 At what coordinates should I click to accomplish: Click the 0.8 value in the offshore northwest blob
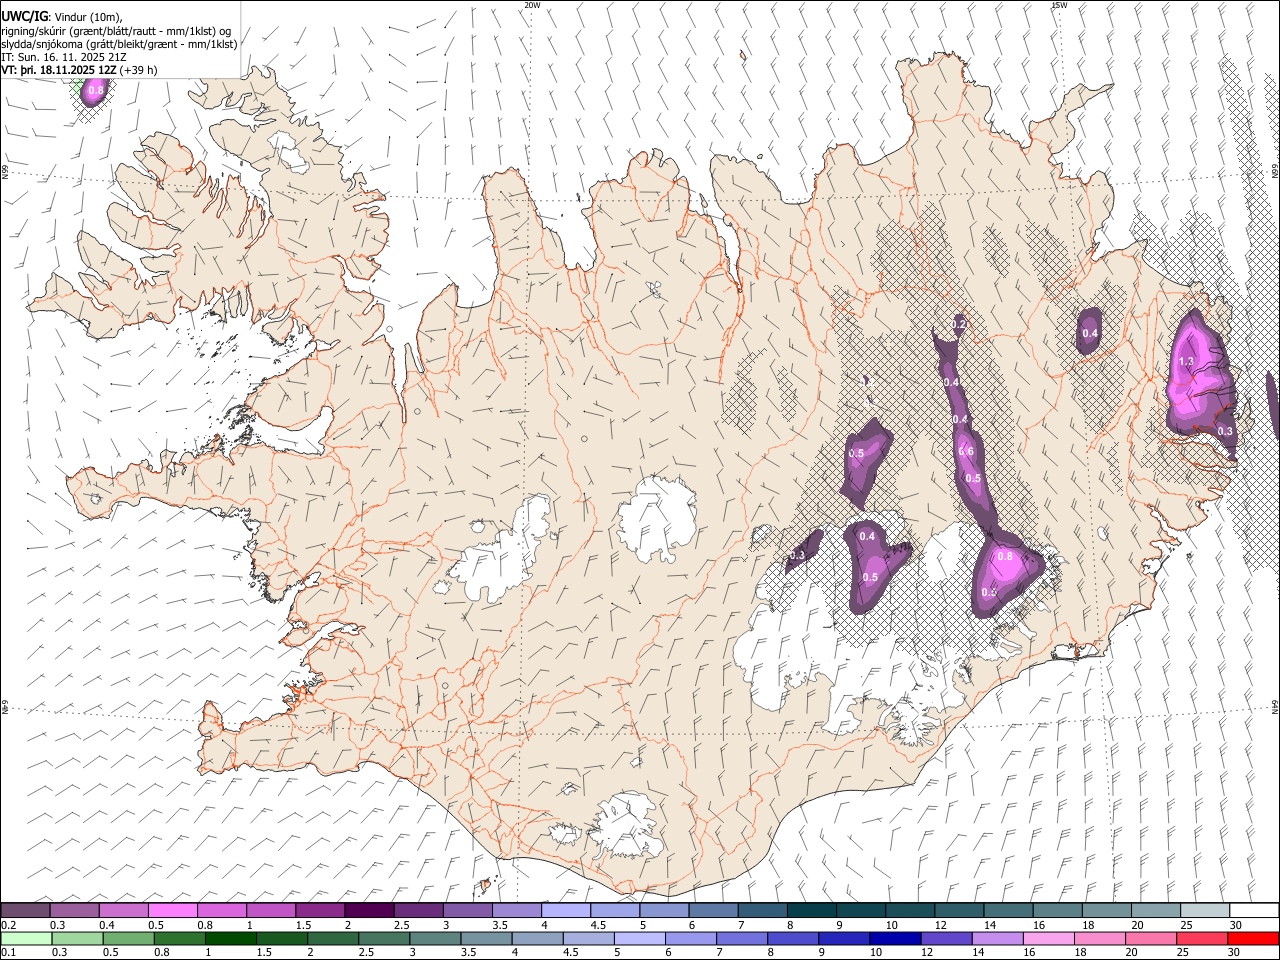(96, 91)
